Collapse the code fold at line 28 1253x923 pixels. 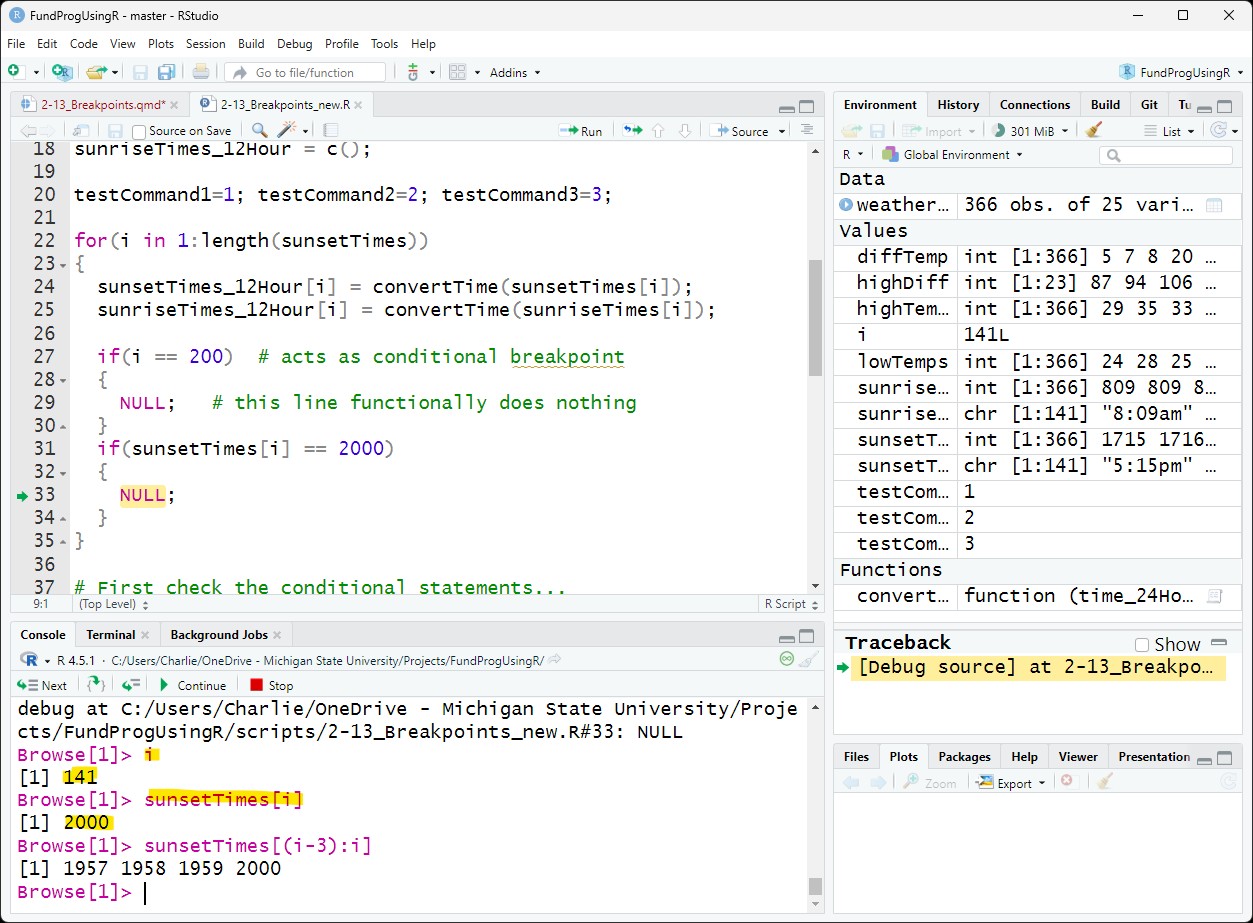pos(64,381)
